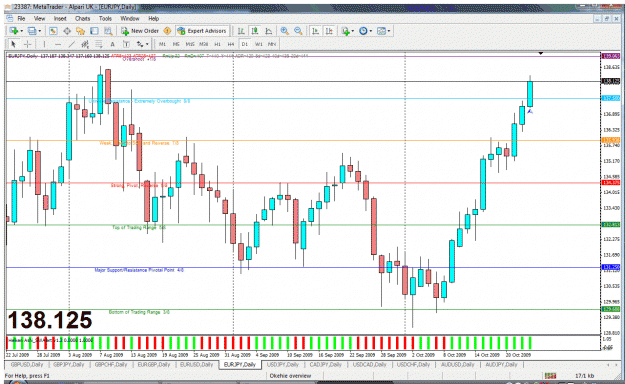Select the Crosshair tool
The width and height of the screenshot is (625, 384).
pyautogui.click(x=28, y=44)
